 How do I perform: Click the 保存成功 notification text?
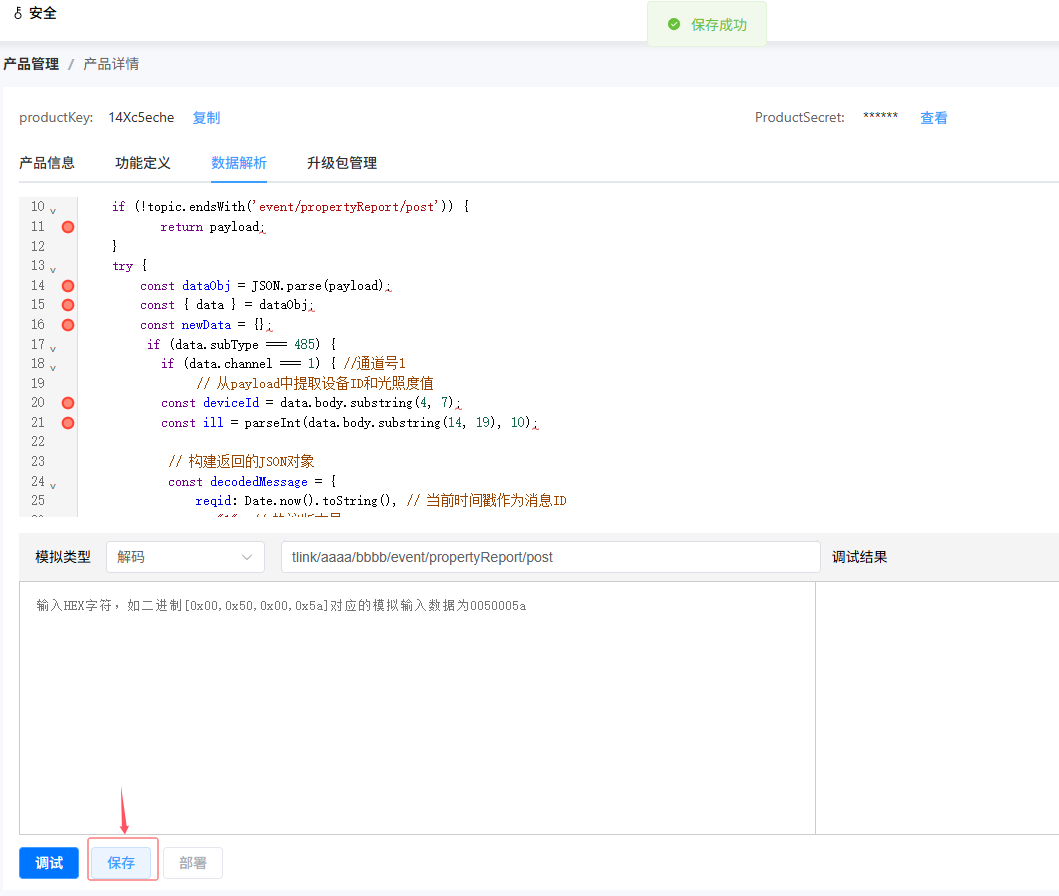coord(719,25)
